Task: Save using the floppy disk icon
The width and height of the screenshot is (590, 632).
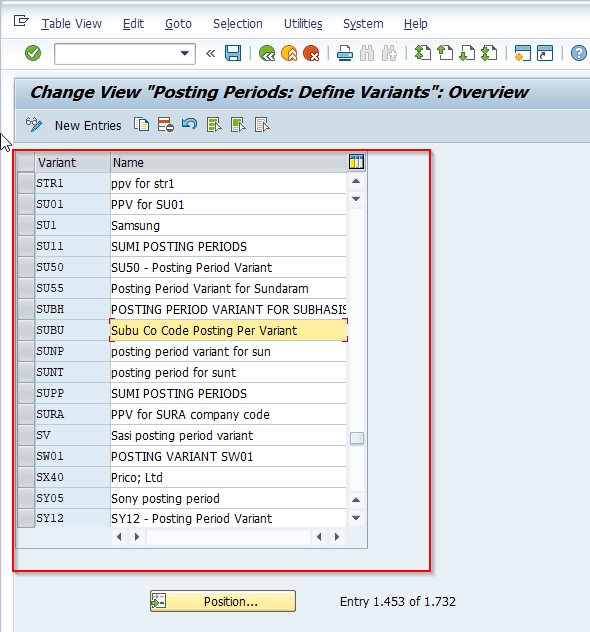Action: pos(233,53)
